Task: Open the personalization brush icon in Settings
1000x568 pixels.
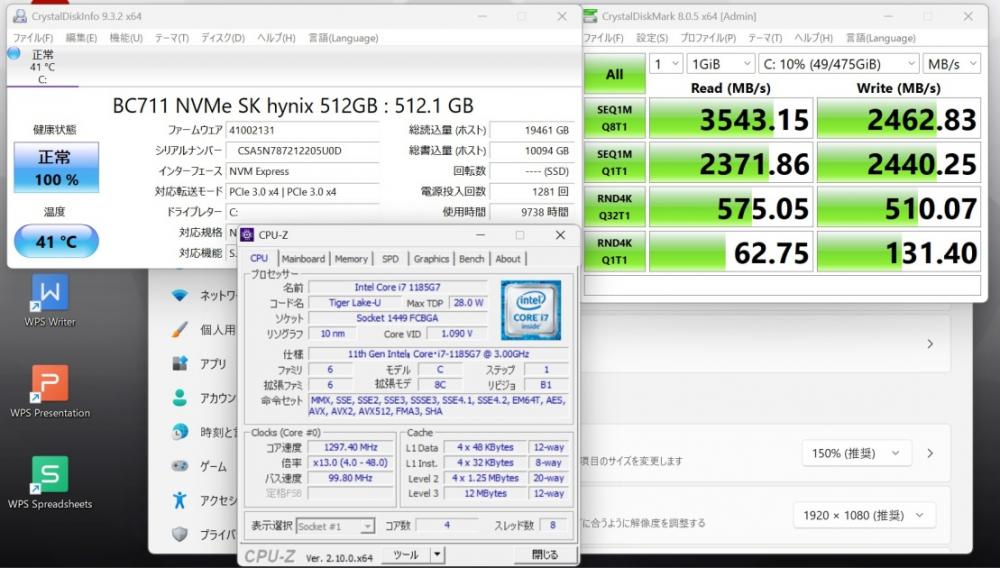Action: tap(180, 330)
